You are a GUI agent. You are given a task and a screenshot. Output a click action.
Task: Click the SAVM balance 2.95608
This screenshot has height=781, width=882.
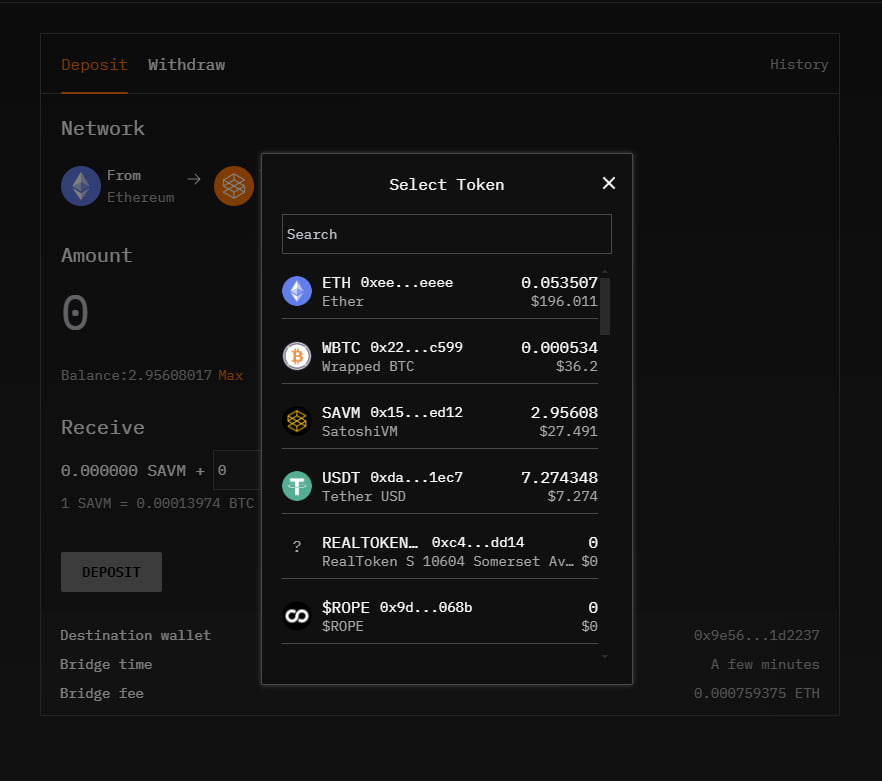564,412
